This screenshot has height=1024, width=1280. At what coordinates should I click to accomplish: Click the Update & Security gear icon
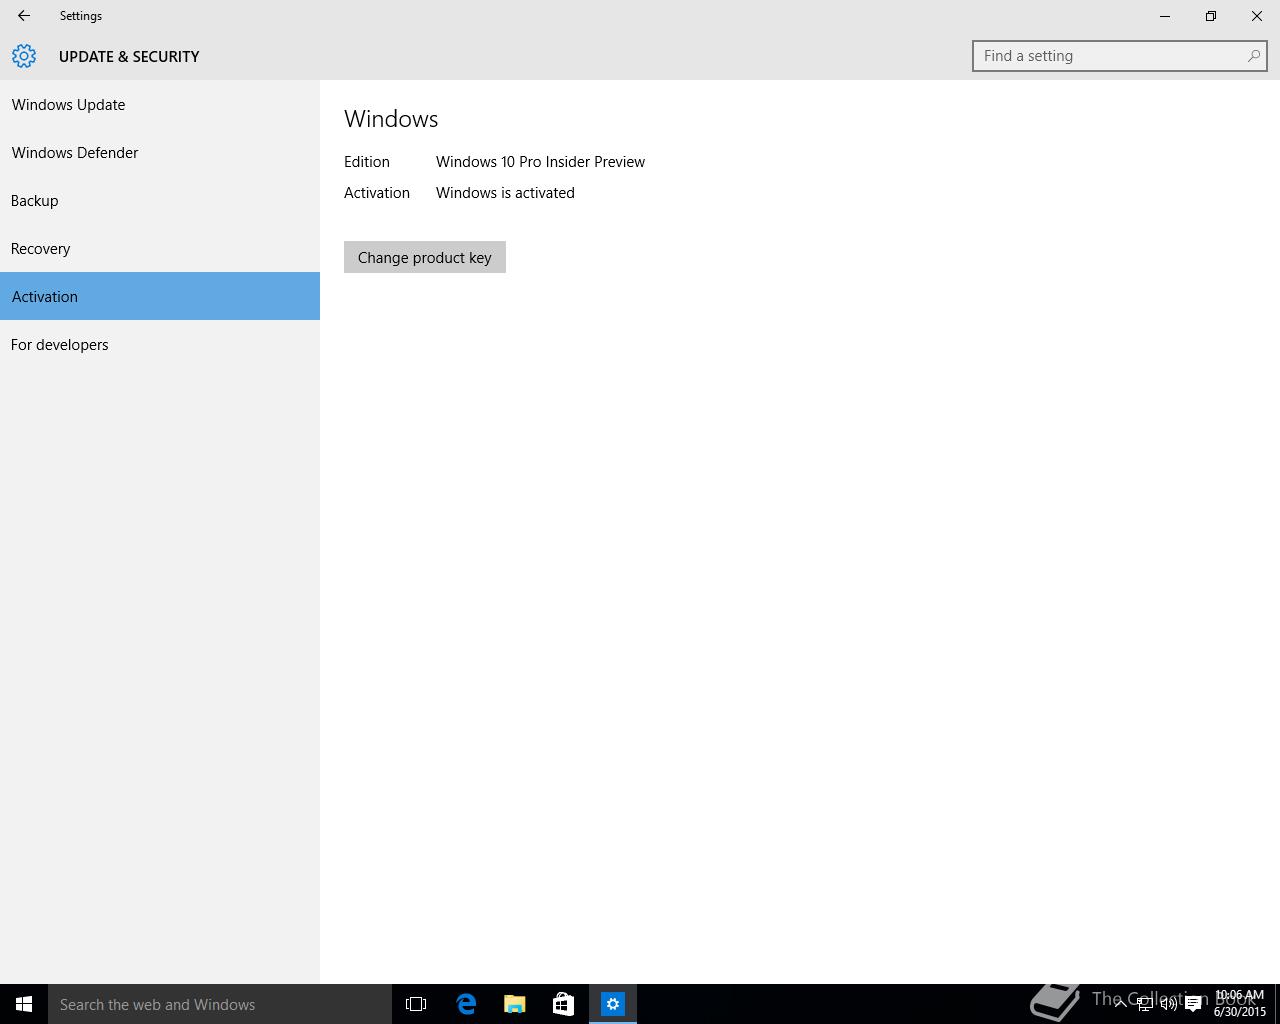pos(24,56)
